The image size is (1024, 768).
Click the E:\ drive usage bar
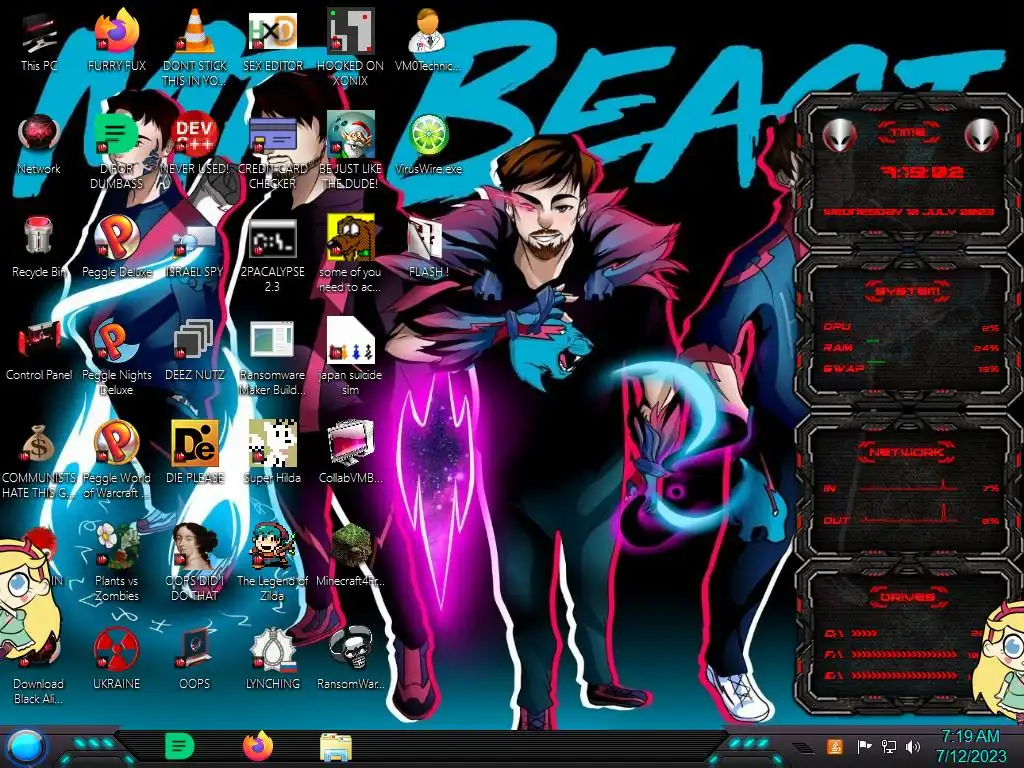[x=904, y=675]
